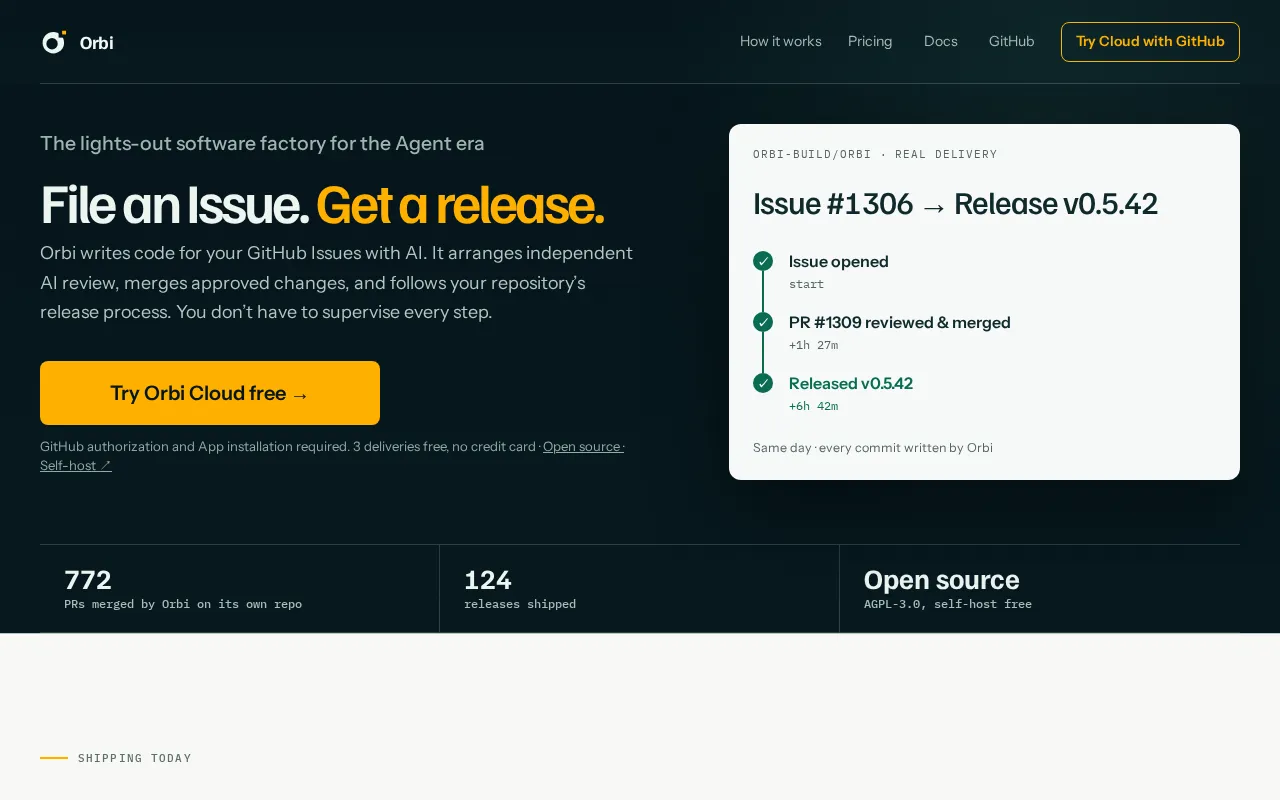Open the Self-host external link
The height and width of the screenshot is (800, 1280).
(76, 465)
